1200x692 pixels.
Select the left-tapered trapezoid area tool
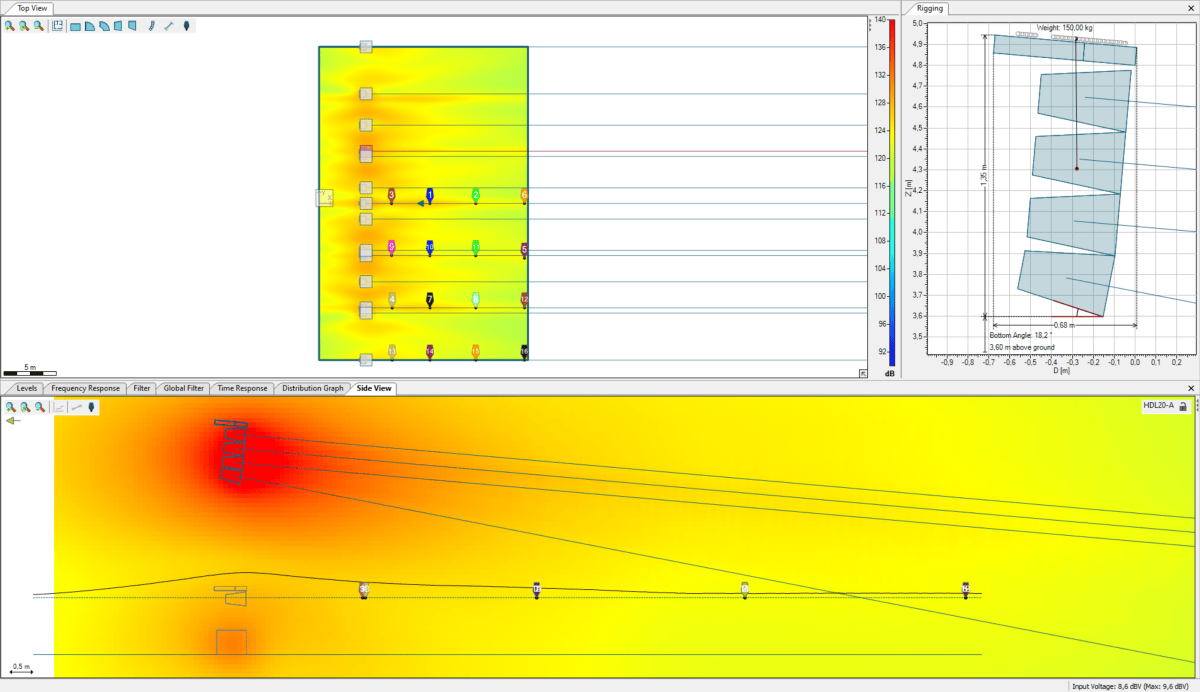[x=118, y=26]
